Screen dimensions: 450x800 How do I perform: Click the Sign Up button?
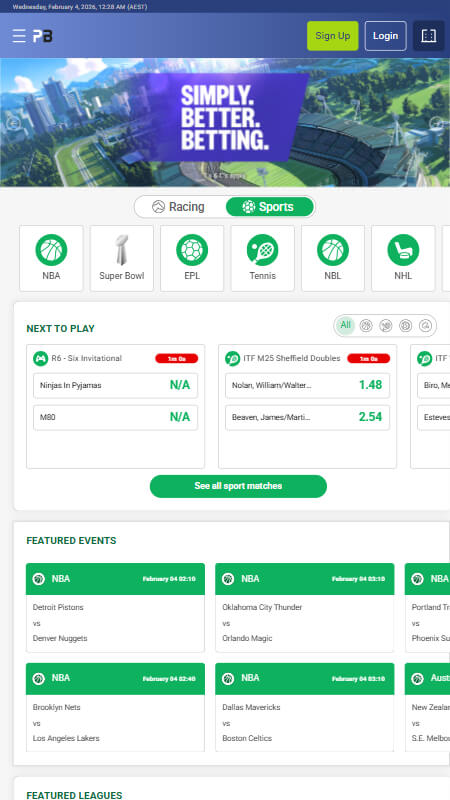pyautogui.click(x=333, y=36)
